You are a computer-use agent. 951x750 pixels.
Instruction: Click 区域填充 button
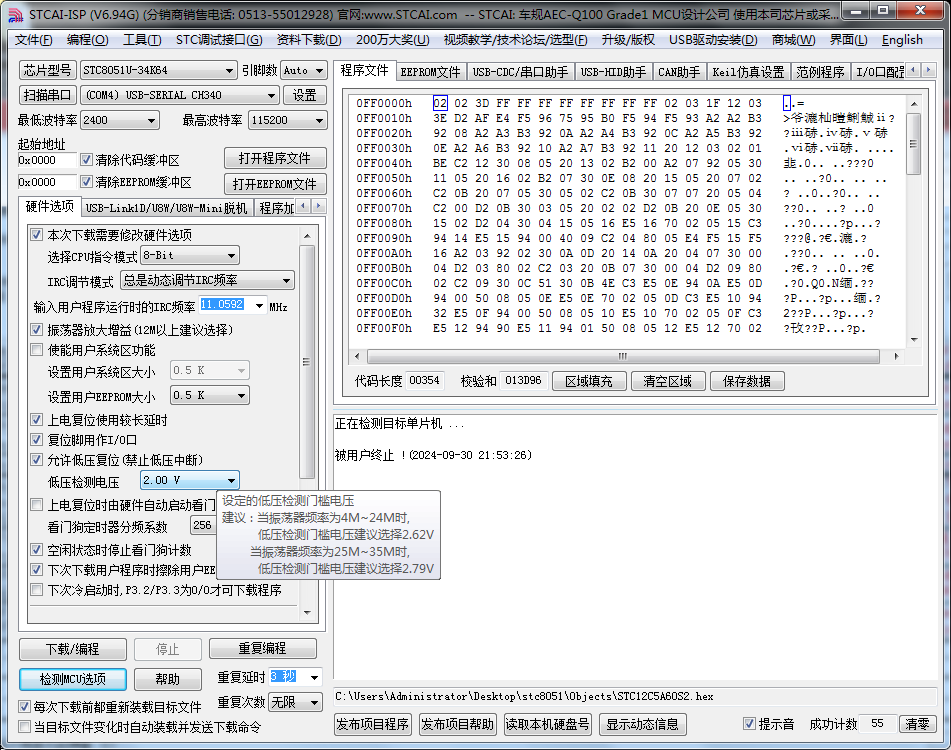tap(588, 381)
